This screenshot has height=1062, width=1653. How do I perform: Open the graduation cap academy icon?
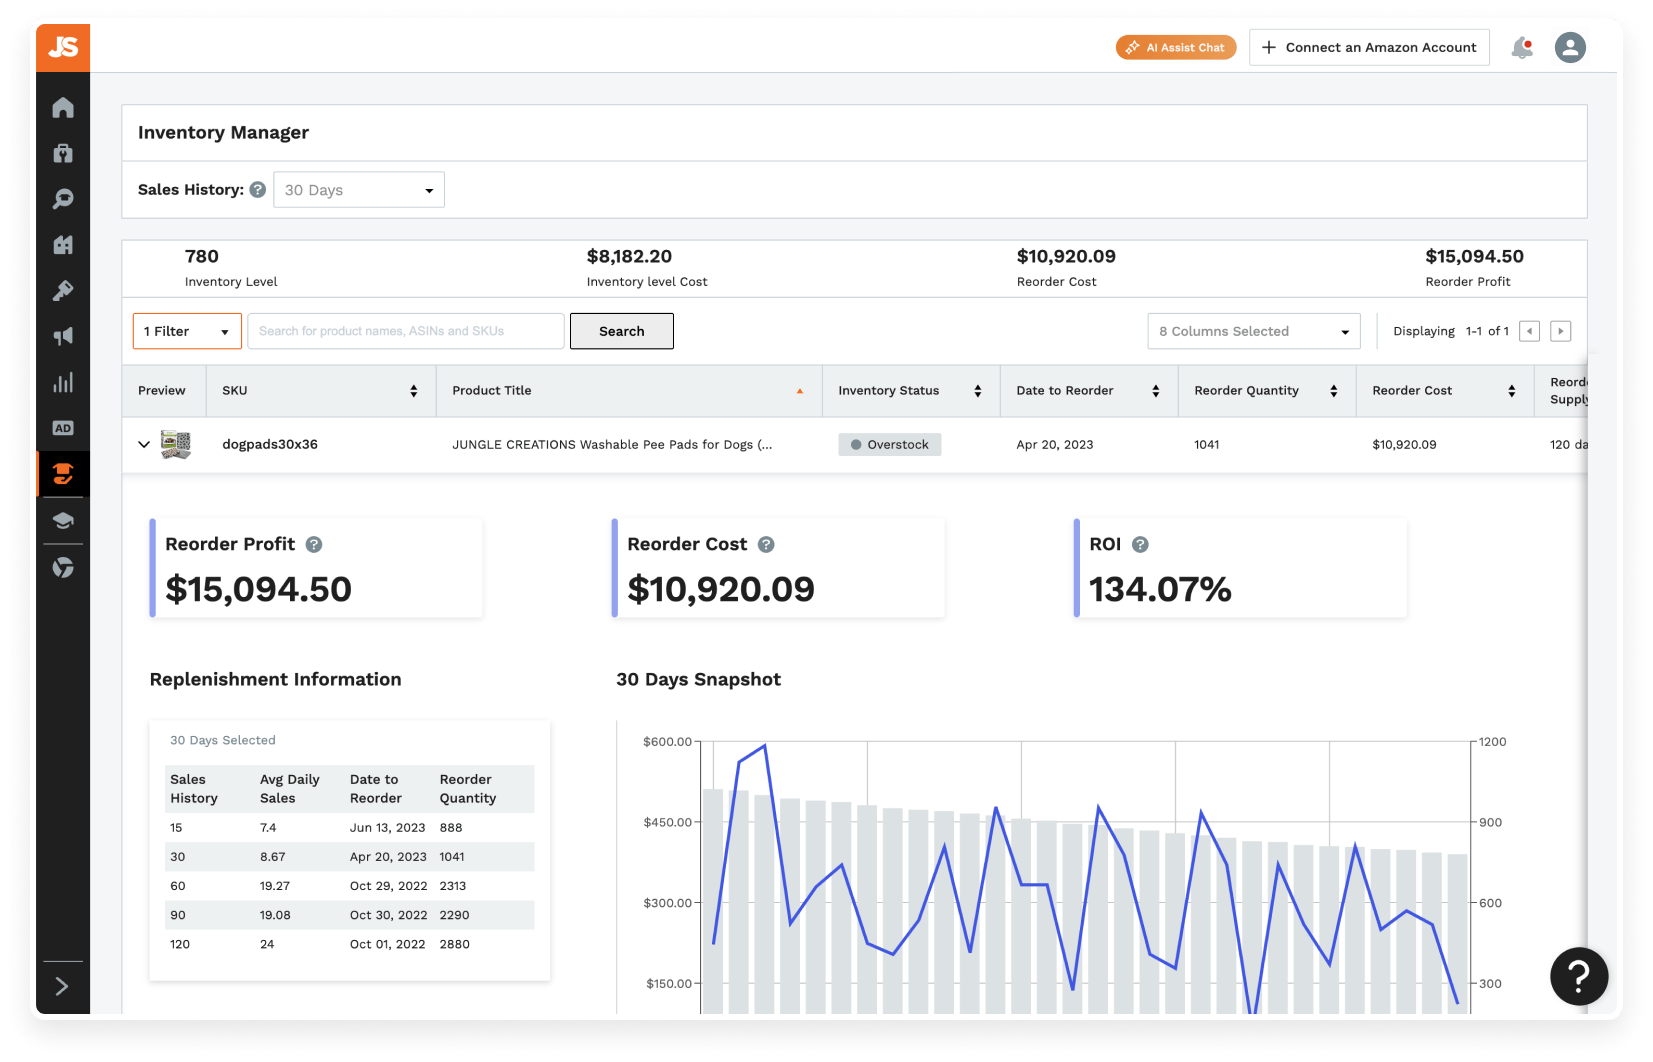[63, 520]
